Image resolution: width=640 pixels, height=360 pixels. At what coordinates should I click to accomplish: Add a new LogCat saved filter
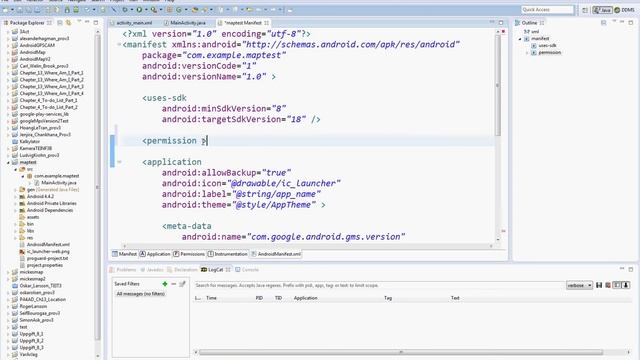[x=165, y=284]
